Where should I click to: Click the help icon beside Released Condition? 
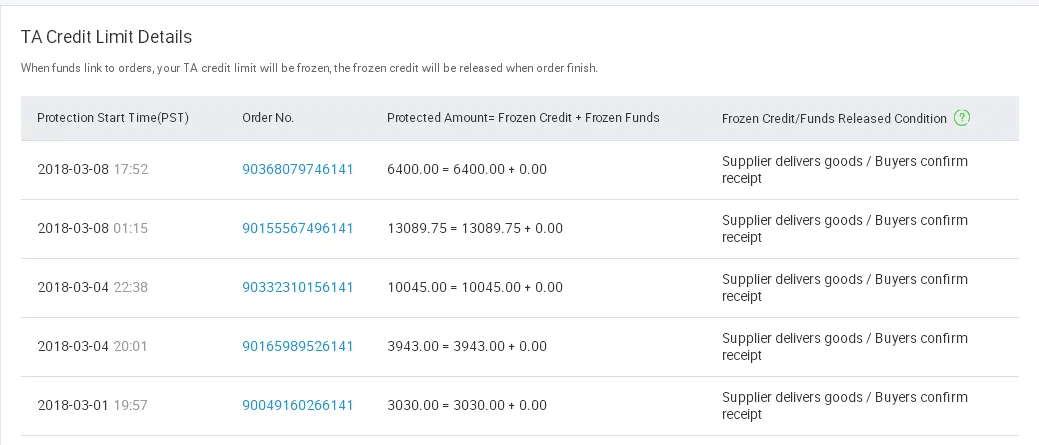point(962,118)
